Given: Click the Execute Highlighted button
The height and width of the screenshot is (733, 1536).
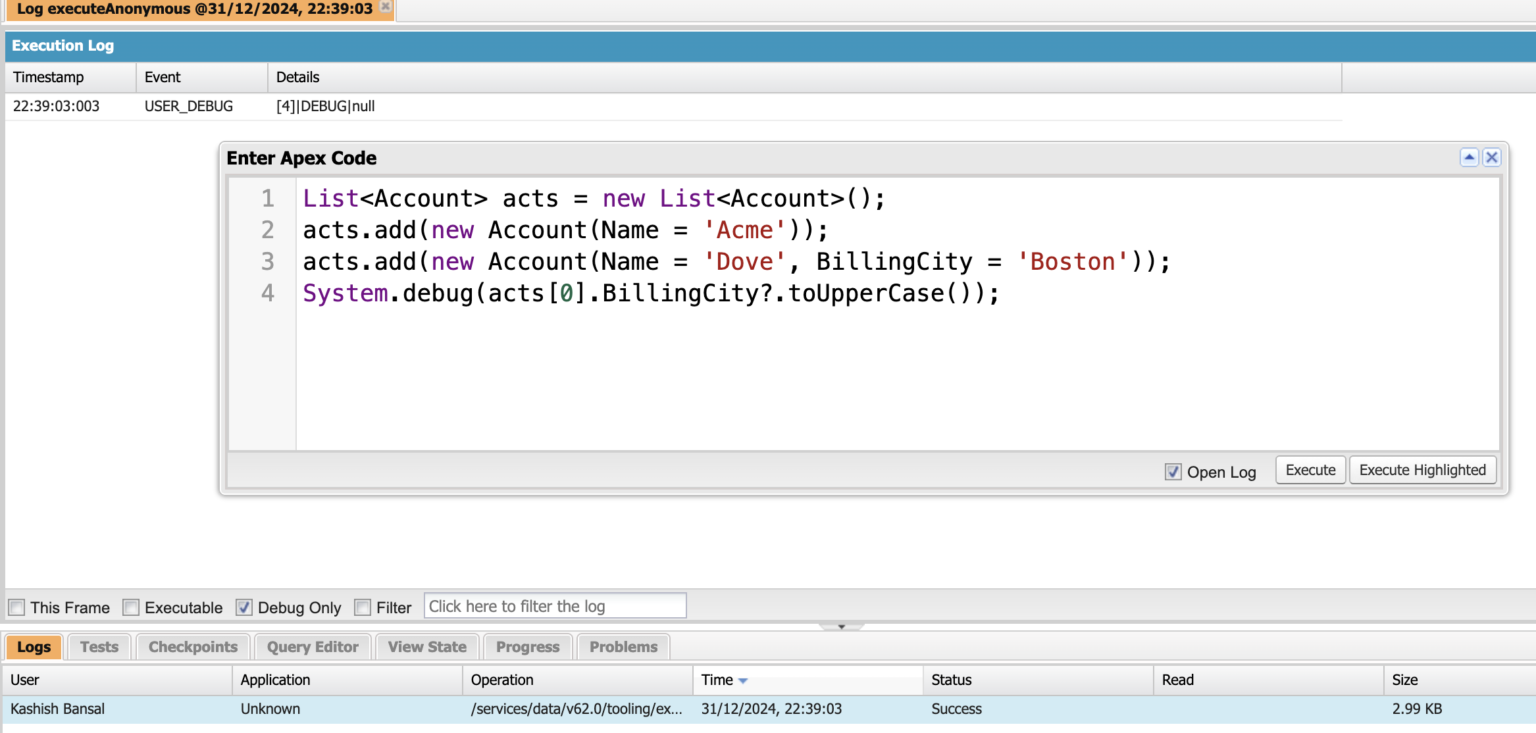Looking at the screenshot, I should tap(1422, 469).
